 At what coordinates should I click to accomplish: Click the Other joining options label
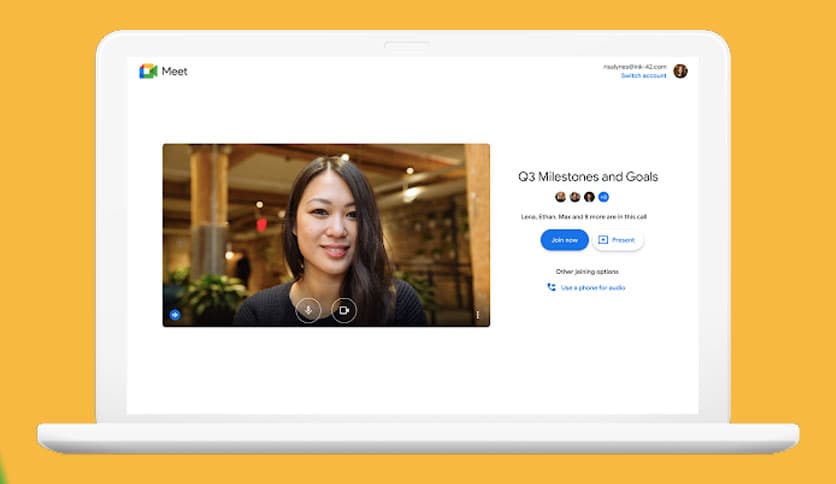[x=587, y=272]
